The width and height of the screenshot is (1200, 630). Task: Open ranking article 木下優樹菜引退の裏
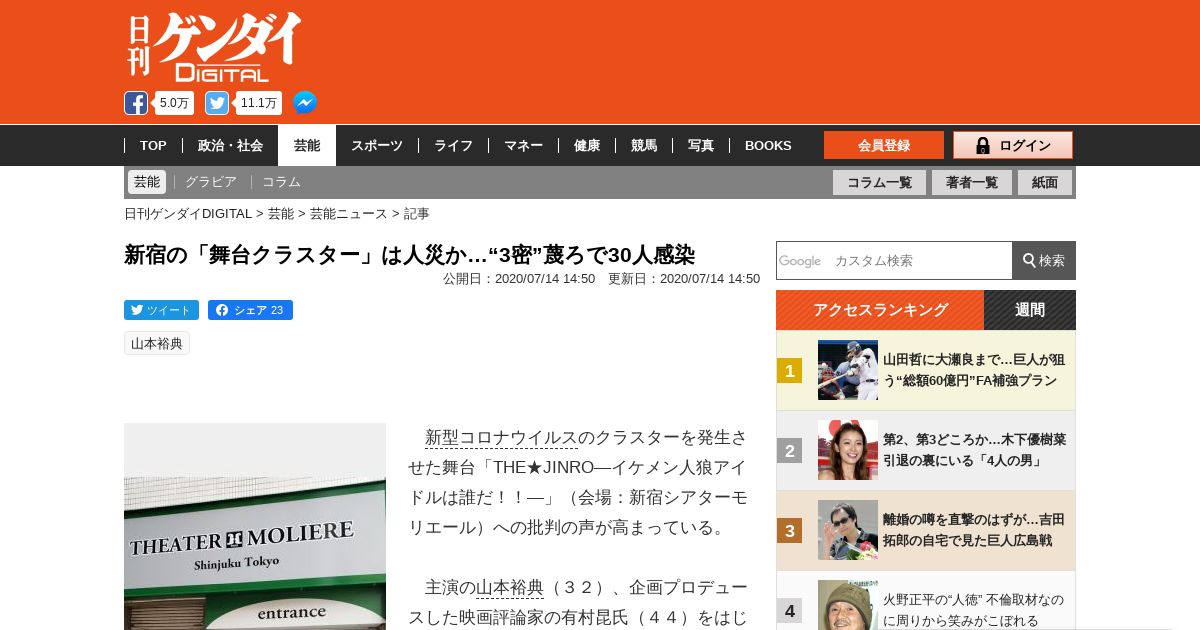[974, 450]
